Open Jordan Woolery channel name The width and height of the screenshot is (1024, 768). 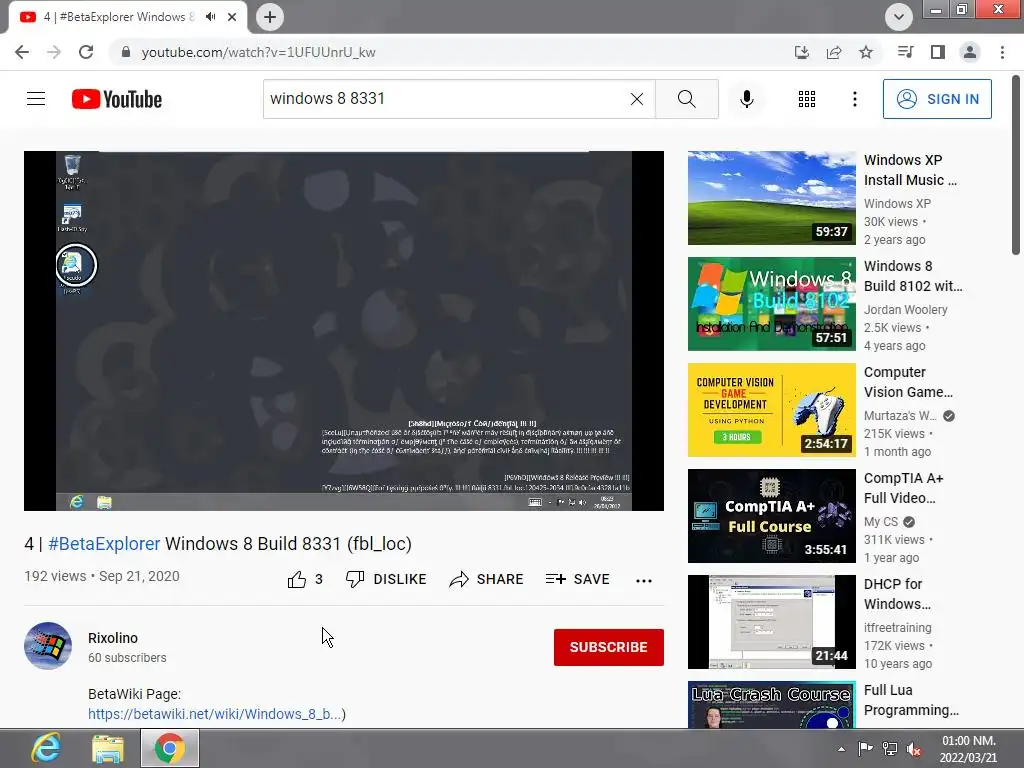coord(905,310)
